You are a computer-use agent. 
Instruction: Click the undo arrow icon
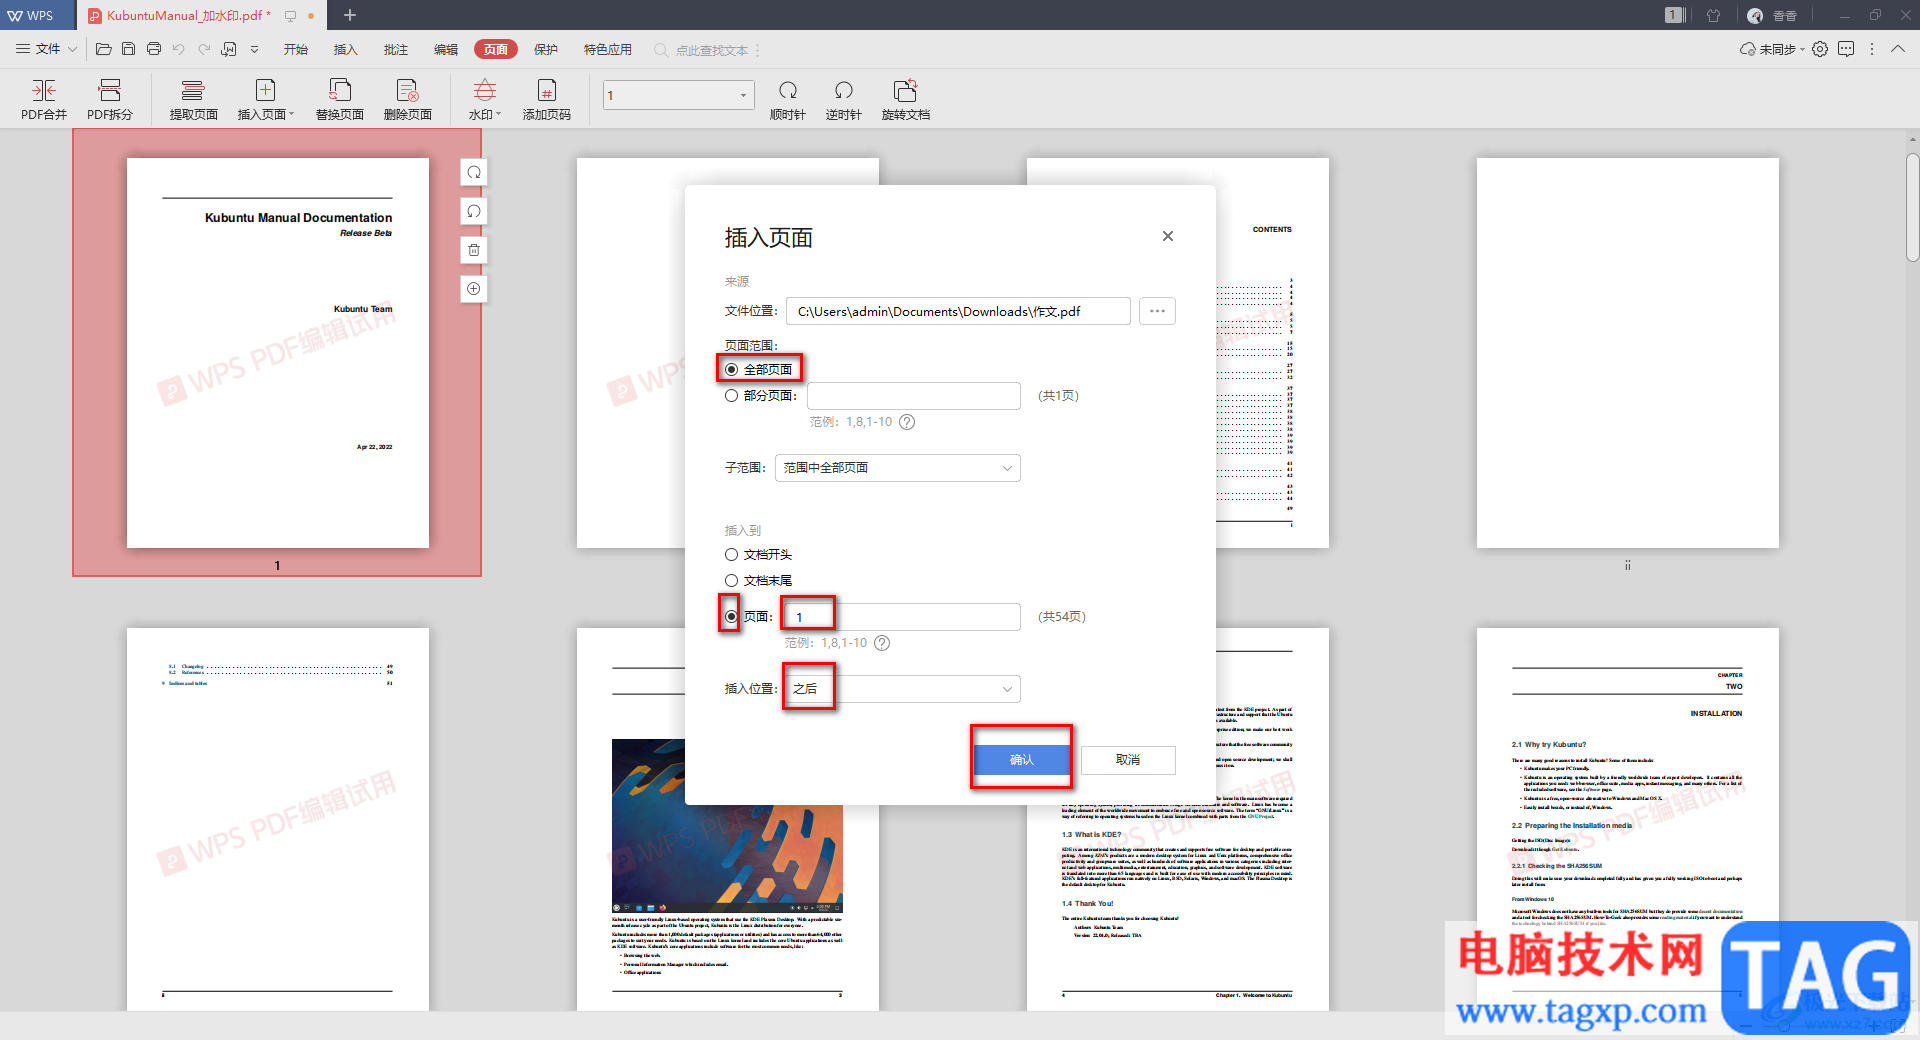[x=179, y=49]
